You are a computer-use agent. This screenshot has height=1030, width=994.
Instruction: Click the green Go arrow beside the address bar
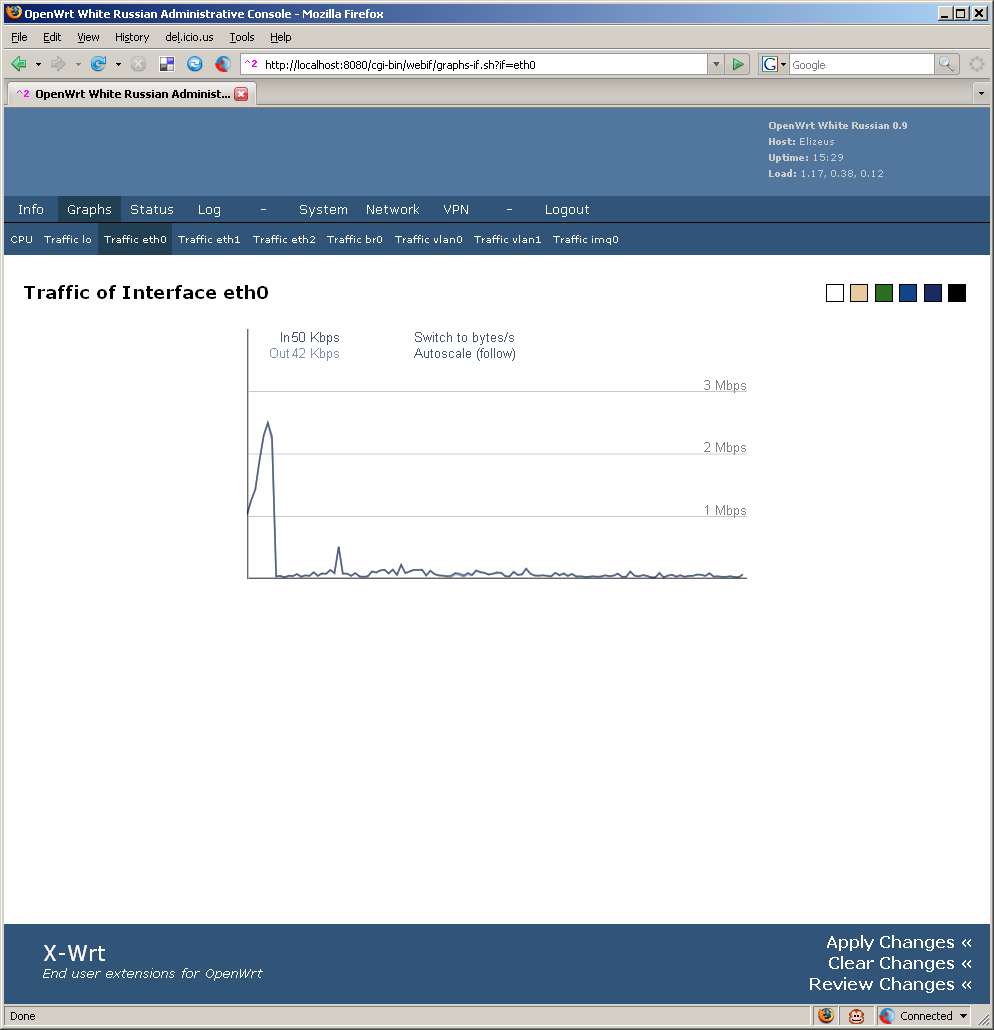(738, 64)
